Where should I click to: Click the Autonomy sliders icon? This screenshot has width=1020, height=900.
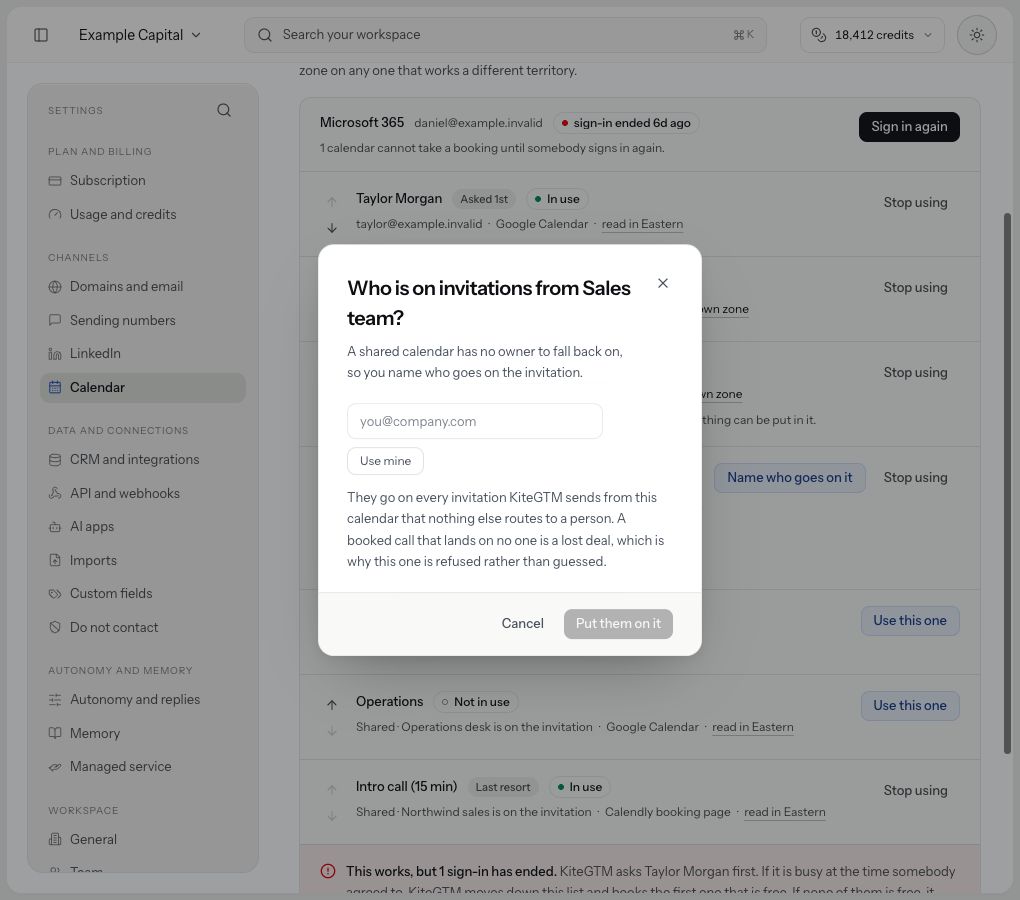[x=55, y=700]
